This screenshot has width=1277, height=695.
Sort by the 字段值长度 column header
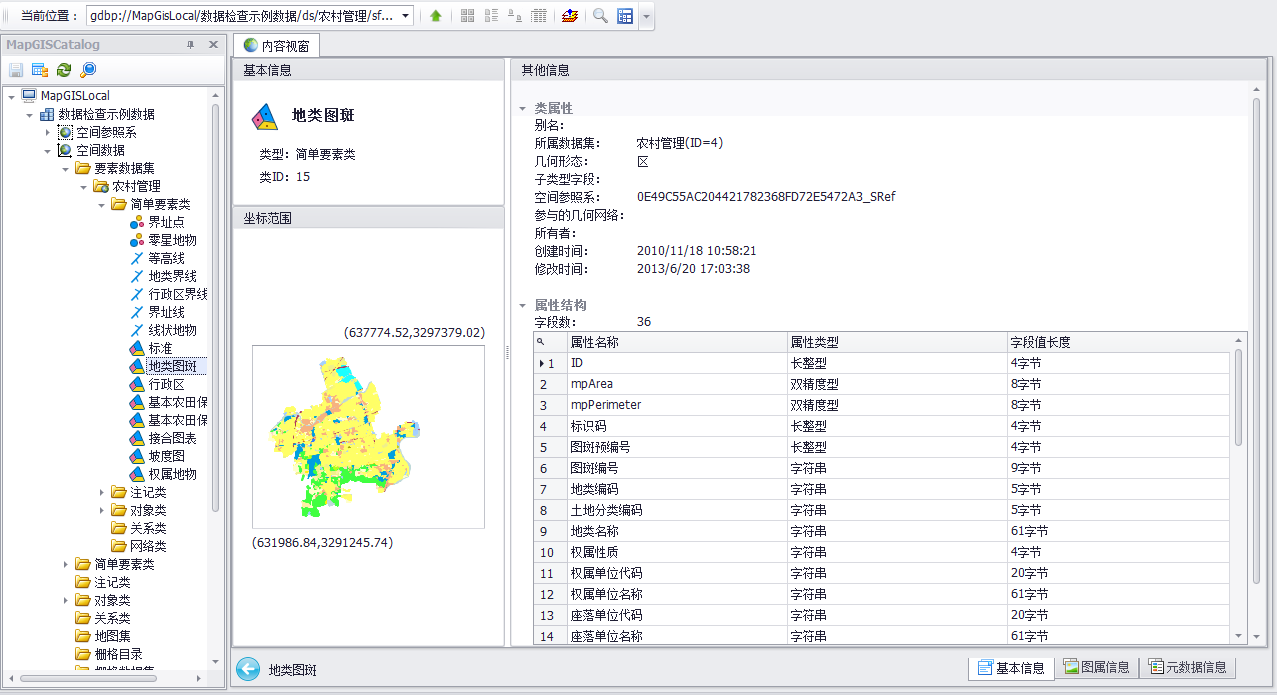(x=1118, y=342)
